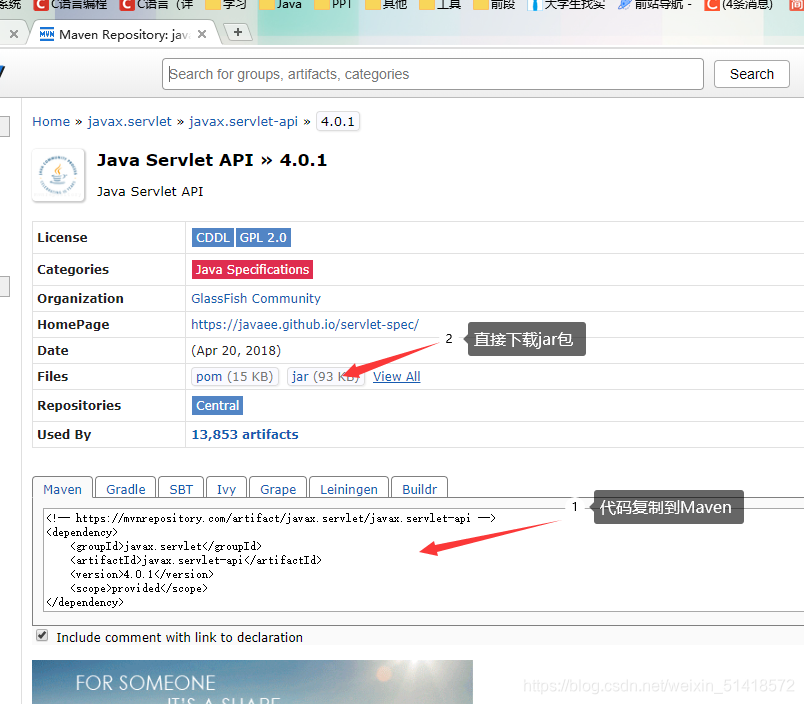Open the Central repository tag

pos(217,406)
